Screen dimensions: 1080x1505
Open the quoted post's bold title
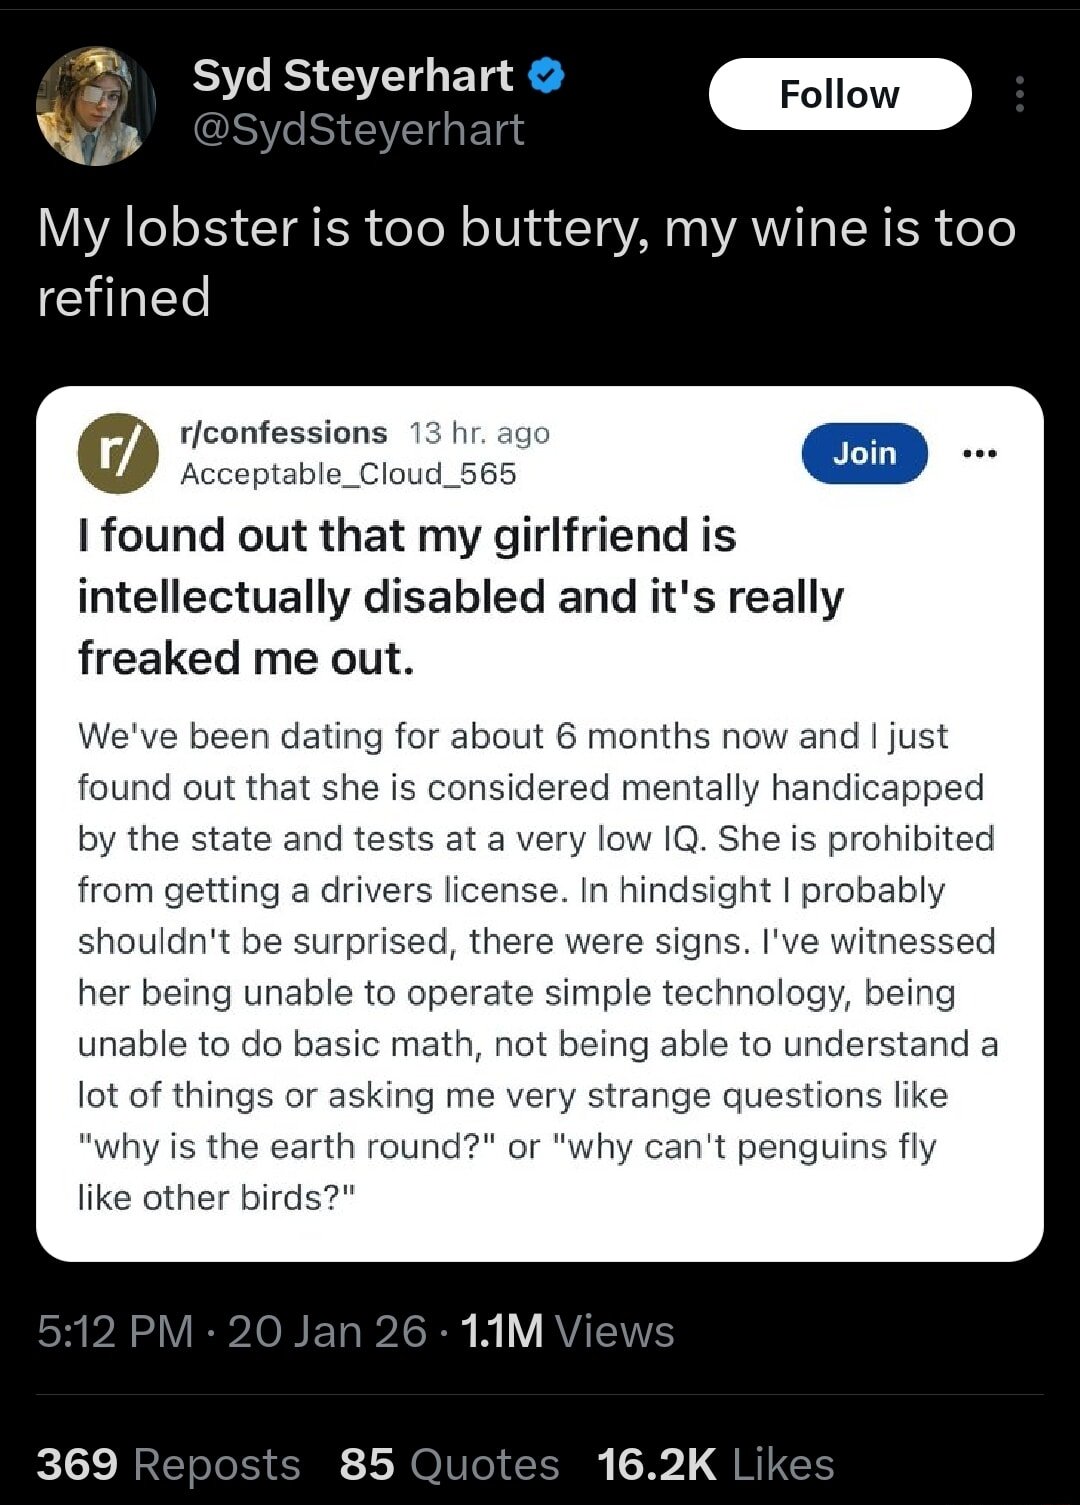460,596
